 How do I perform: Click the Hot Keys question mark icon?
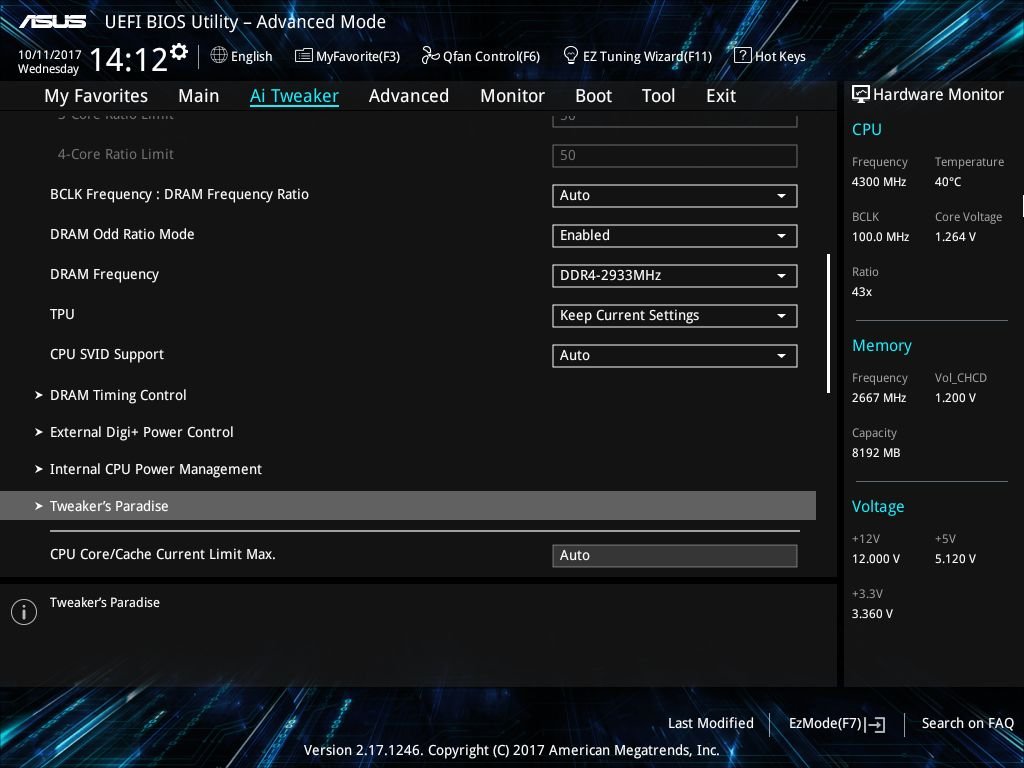click(743, 56)
